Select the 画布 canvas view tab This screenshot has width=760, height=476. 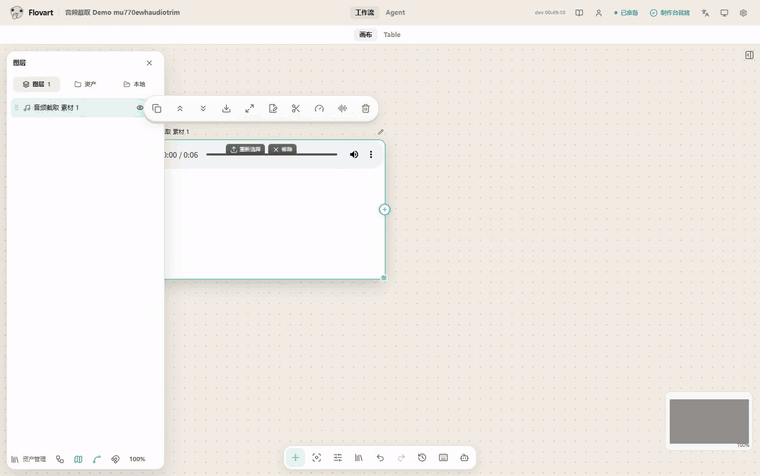tap(365, 34)
